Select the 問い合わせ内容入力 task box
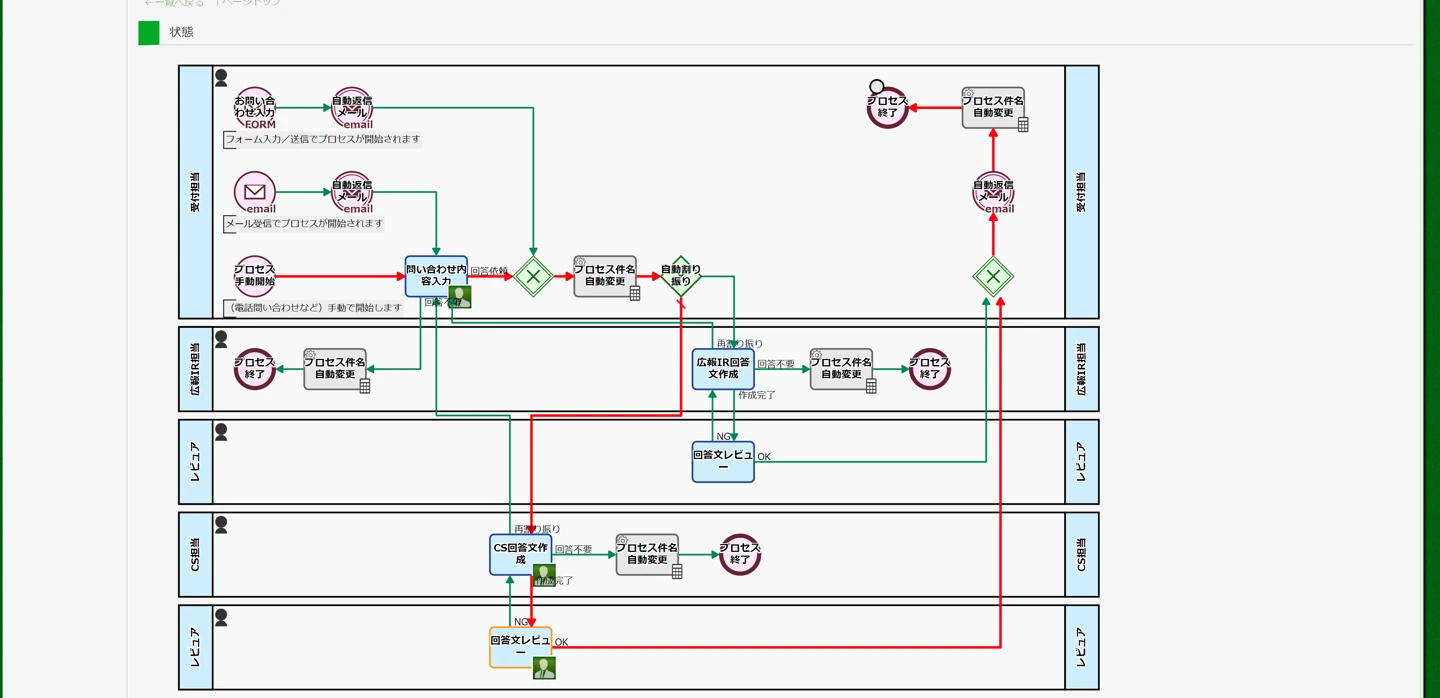The width and height of the screenshot is (1440, 698). pyautogui.click(x=436, y=276)
